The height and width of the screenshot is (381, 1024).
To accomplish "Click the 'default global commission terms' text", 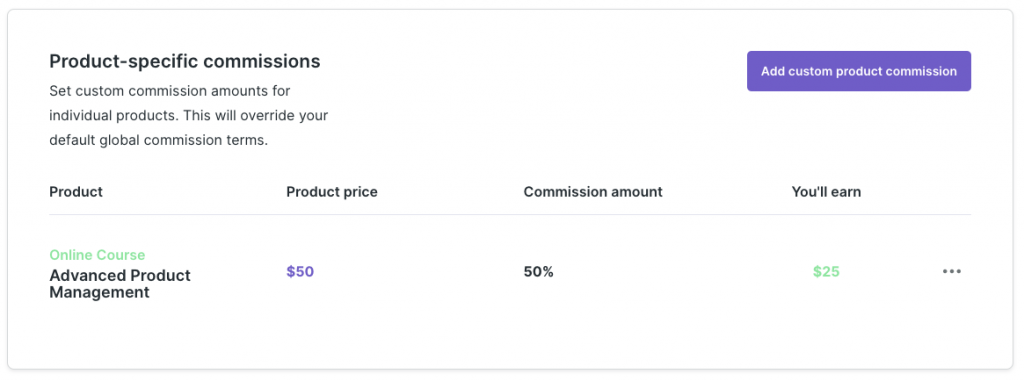I will [x=159, y=141].
